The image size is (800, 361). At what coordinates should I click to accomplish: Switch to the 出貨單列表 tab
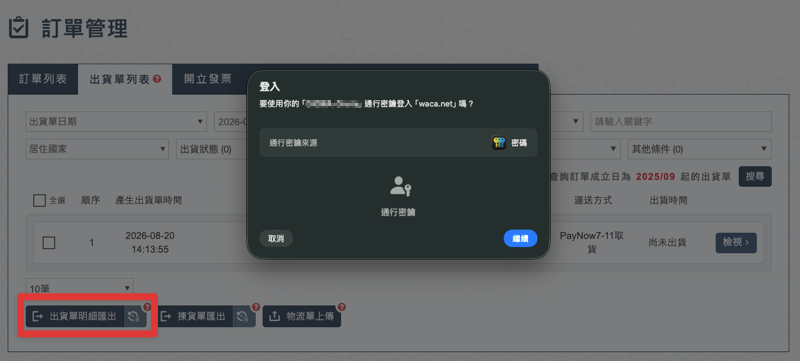tap(125, 79)
